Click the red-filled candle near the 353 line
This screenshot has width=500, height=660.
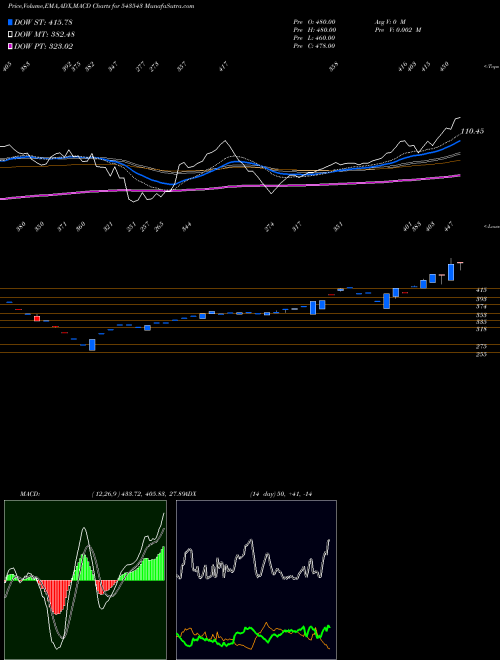pos(37,318)
